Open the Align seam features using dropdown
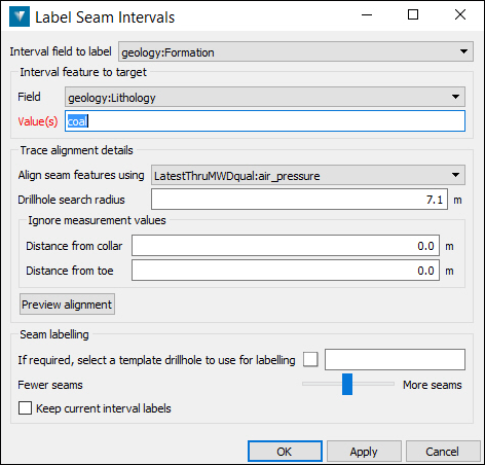Viewport: 485px width, 465px height. pyautogui.click(x=308, y=175)
